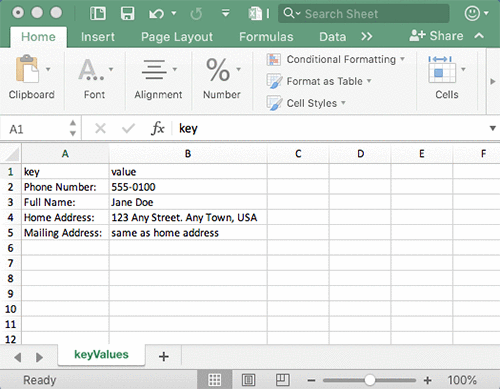The height and width of the screenshot is (389, 500).
Task: Click the Excel workbook file icon
Action: click(x=255, y=14)
